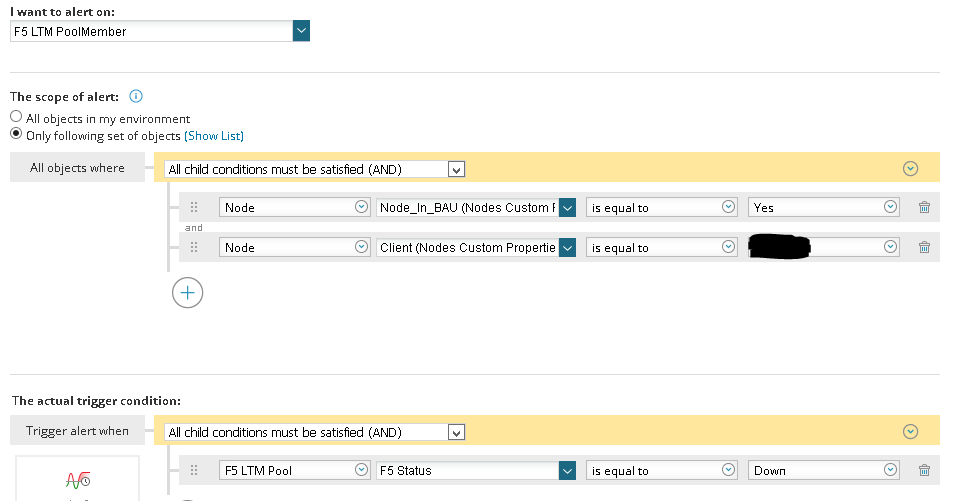Delete the Client condition row
963x501 pixels.
[x=924, y=248]
